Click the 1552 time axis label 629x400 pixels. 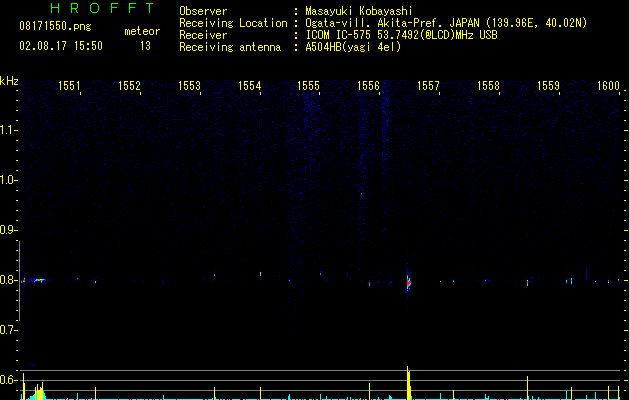coord(129,85)
